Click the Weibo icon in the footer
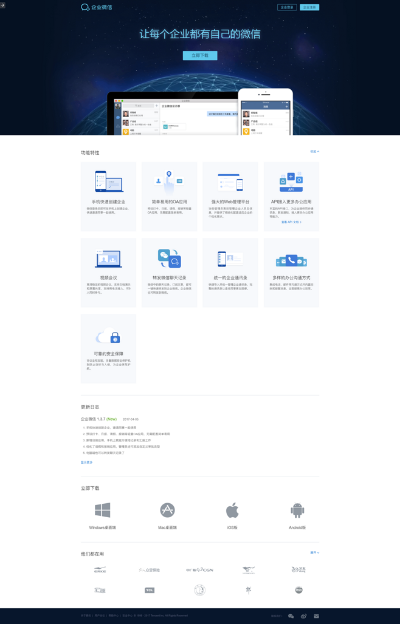 (x=304, y=616)
